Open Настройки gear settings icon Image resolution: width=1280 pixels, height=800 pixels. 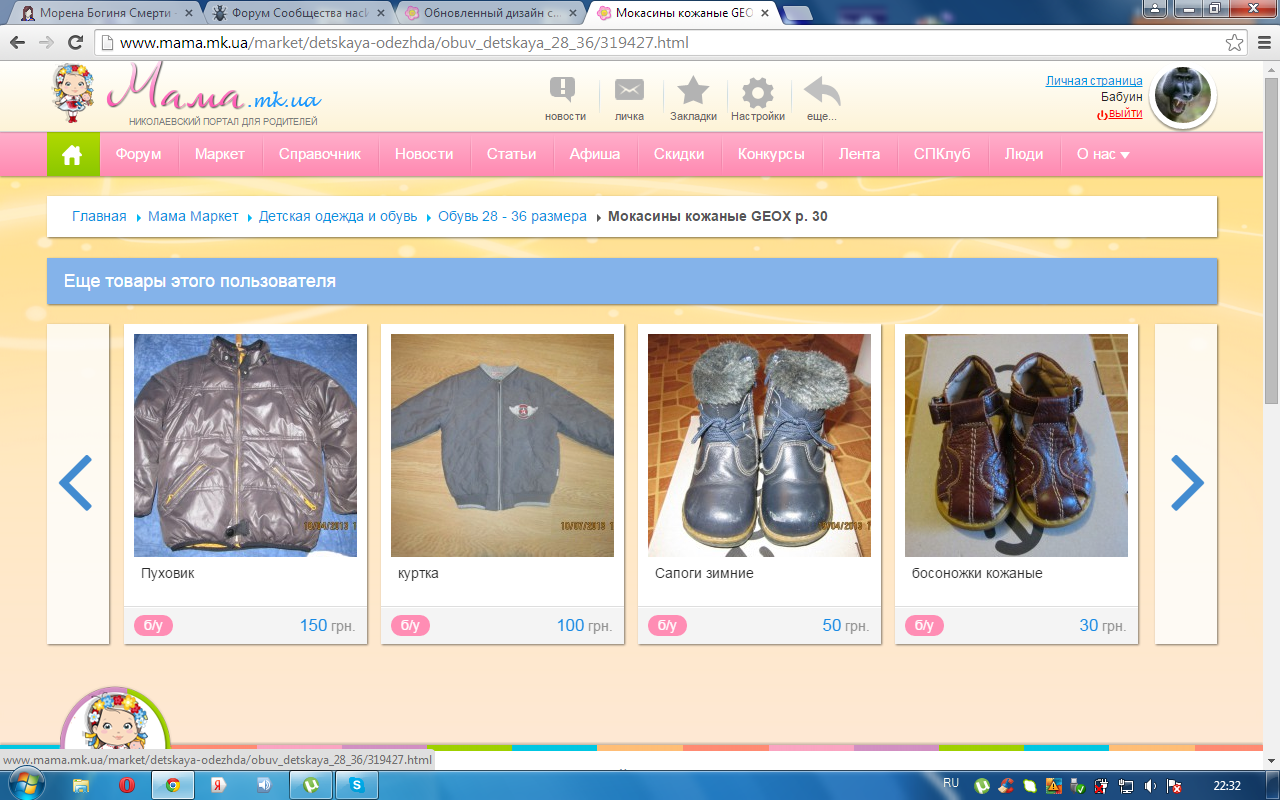757,93
